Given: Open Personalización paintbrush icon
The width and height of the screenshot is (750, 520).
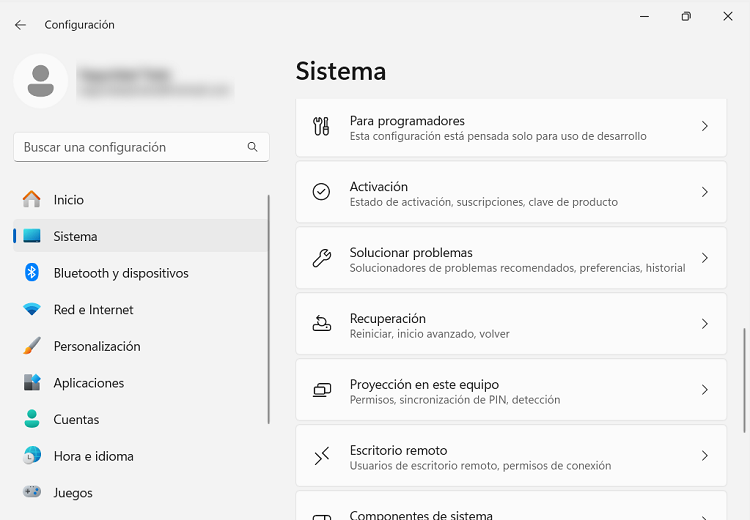Looking at the screenshot, I should [x=32, y=346].
